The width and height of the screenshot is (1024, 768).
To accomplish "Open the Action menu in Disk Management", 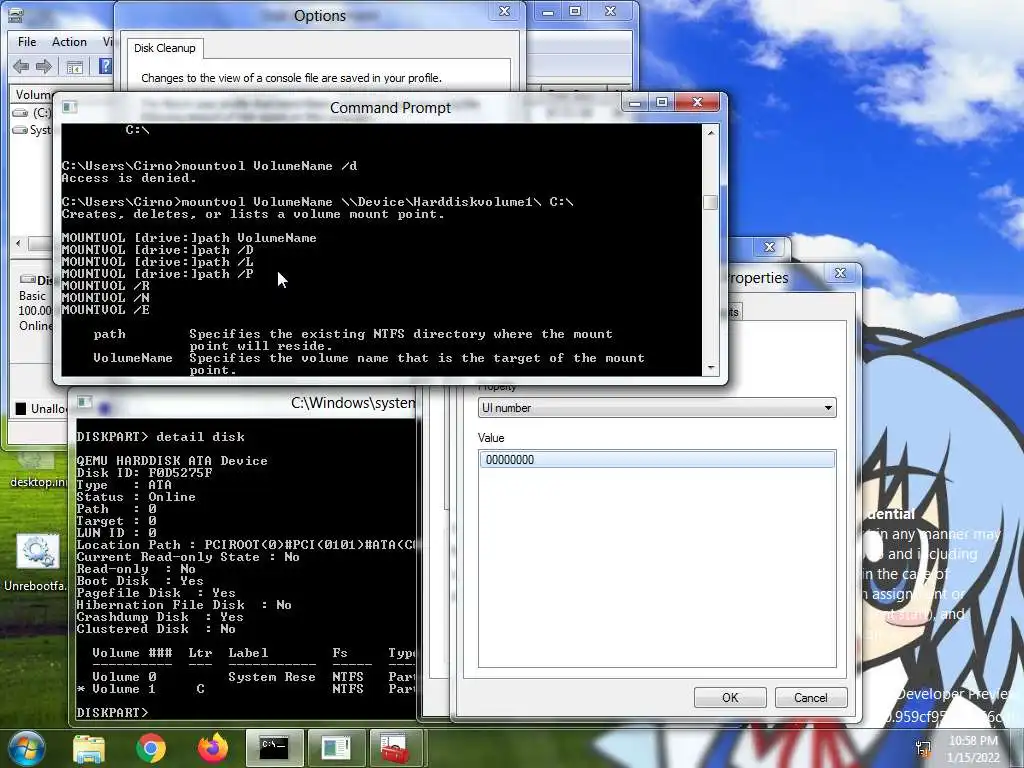I will [69, 42].
